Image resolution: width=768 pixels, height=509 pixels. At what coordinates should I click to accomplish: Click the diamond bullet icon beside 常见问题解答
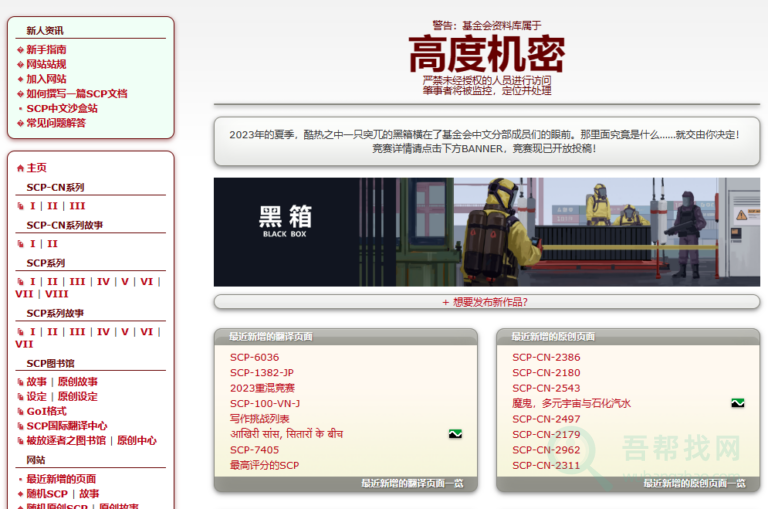coord(20,124)
